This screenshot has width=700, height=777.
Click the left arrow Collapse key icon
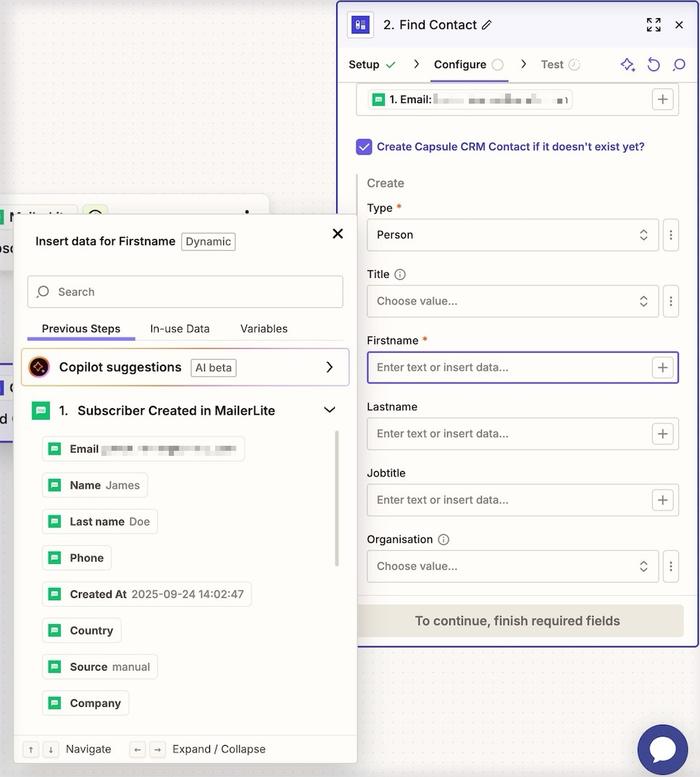pos(137,749)
